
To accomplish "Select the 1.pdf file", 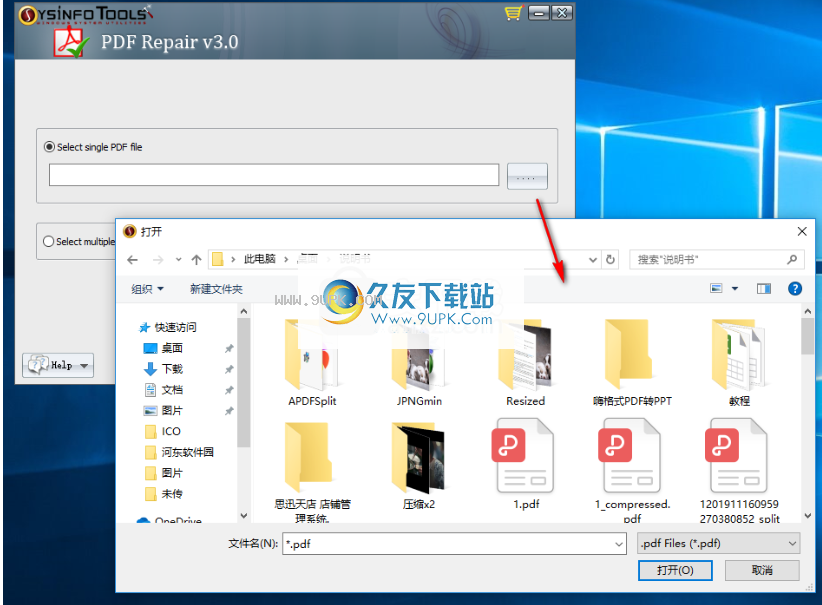I will coord(525,464).
